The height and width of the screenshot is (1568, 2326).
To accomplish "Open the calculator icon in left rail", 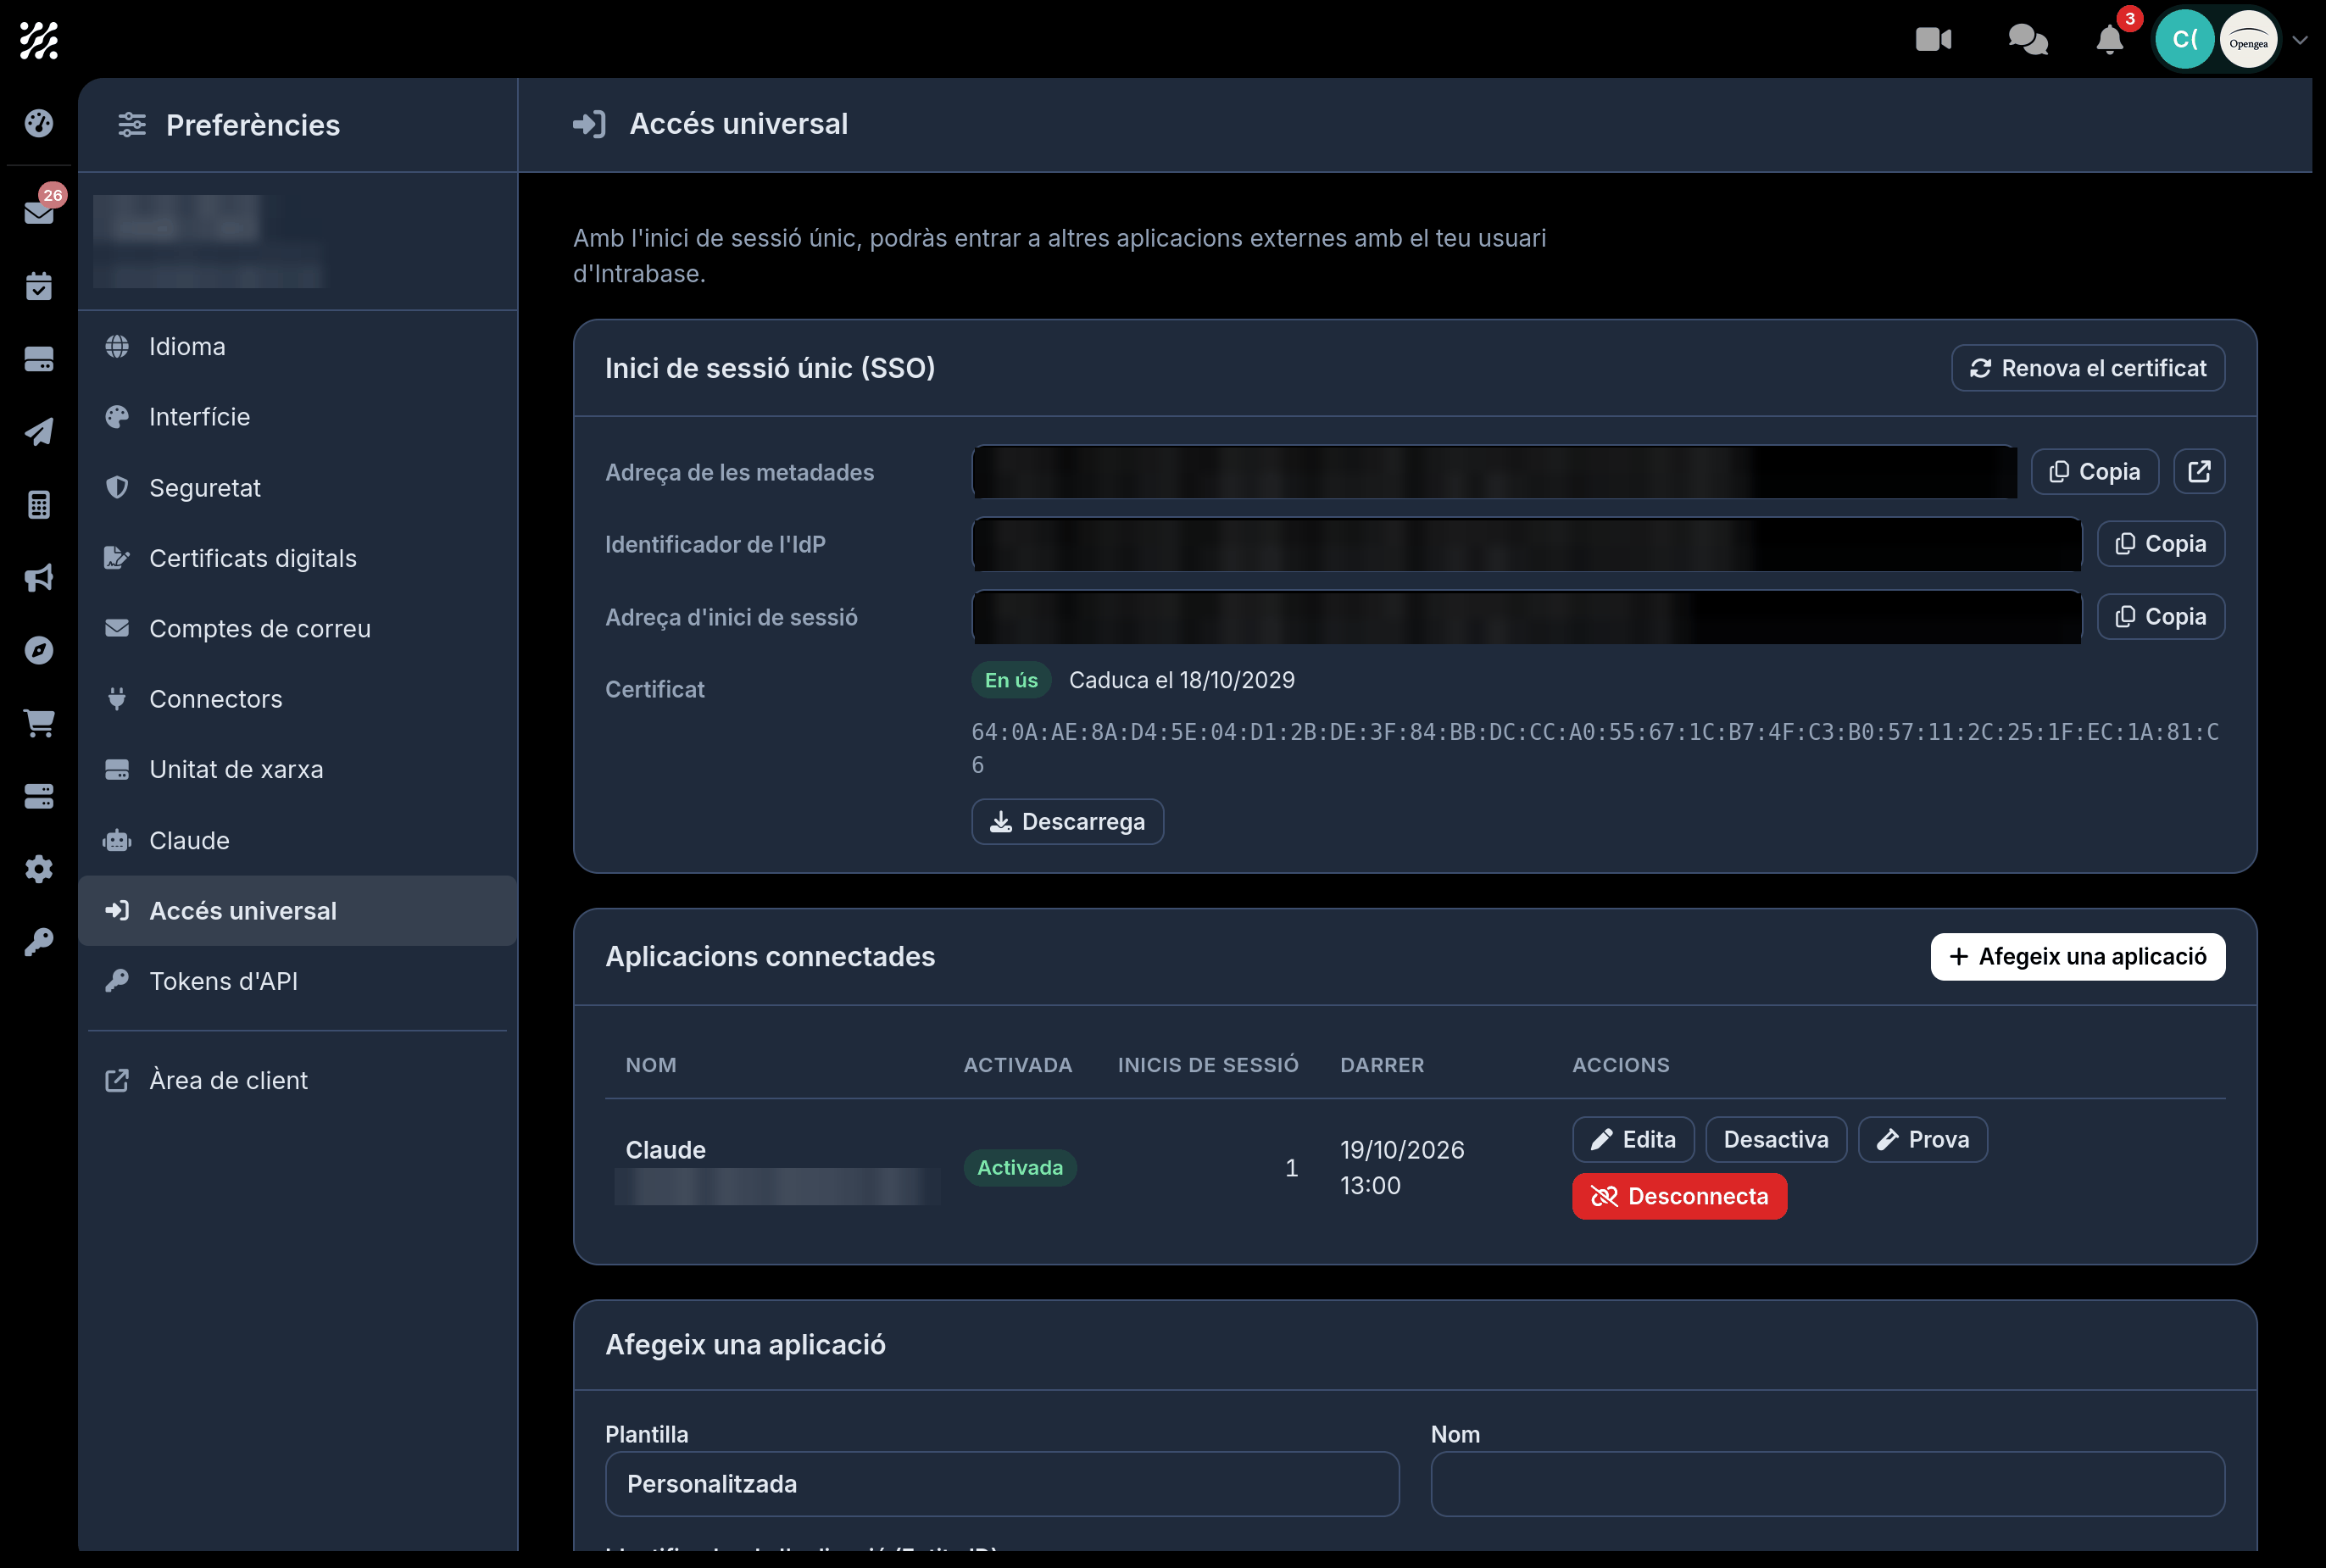I will pos(39,504).
